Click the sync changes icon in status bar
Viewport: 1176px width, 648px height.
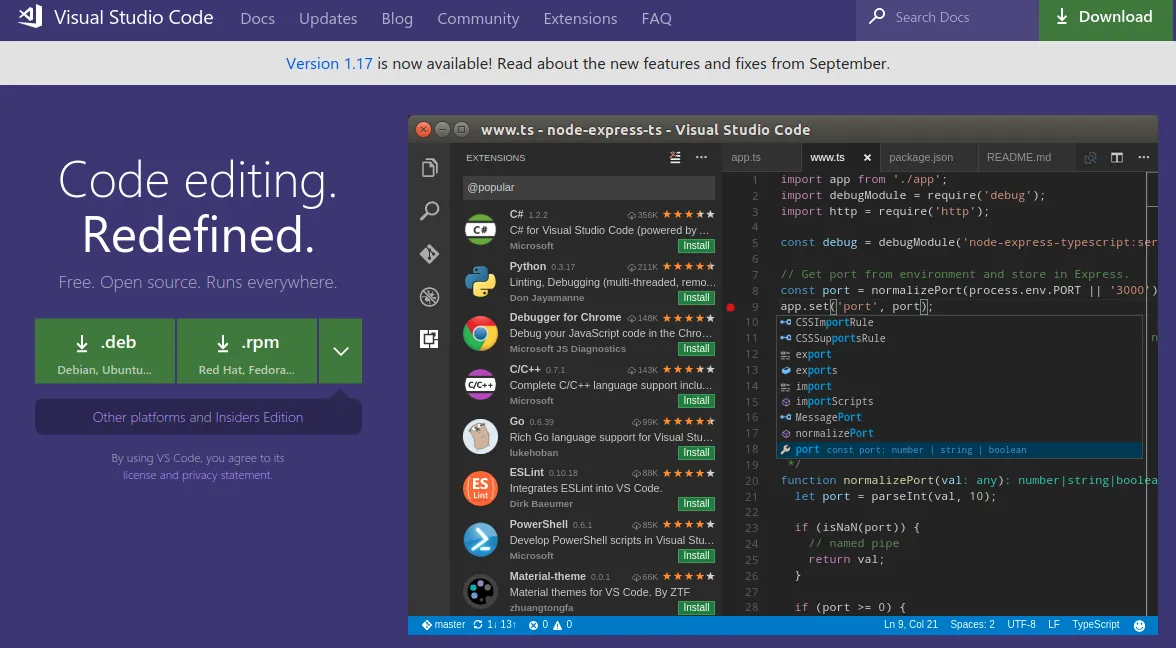click(478, 625)
